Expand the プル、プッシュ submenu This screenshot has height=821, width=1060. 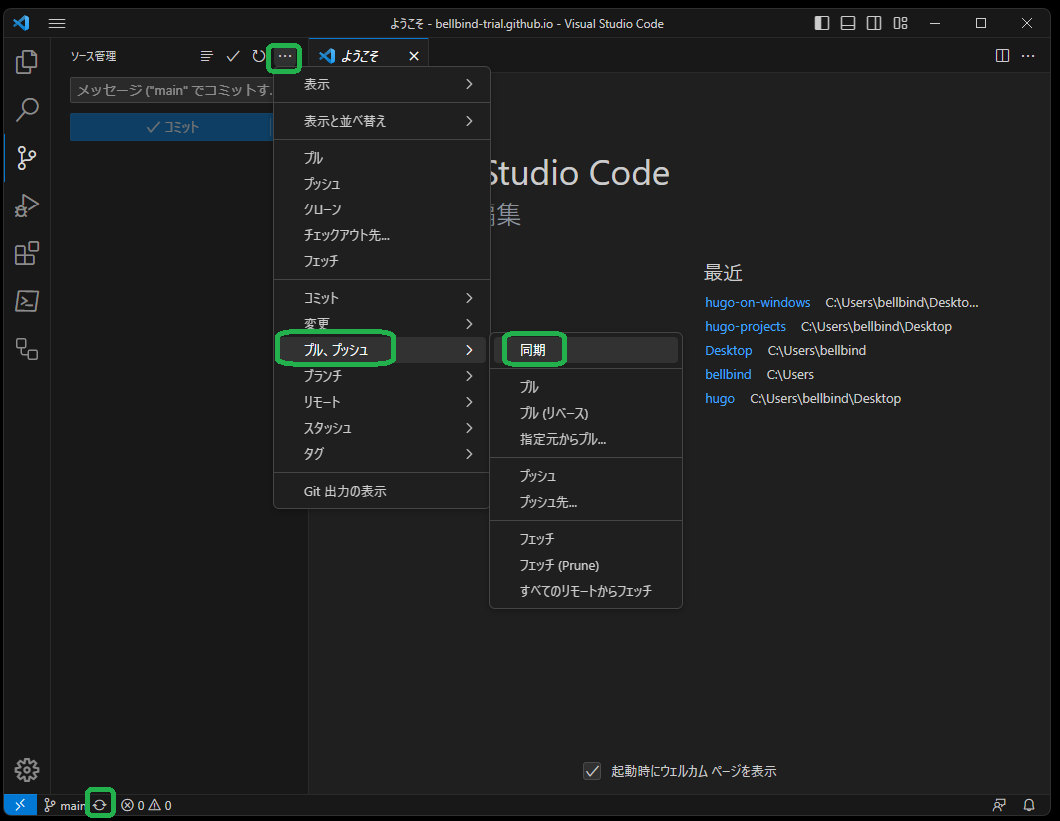point(381,350)
